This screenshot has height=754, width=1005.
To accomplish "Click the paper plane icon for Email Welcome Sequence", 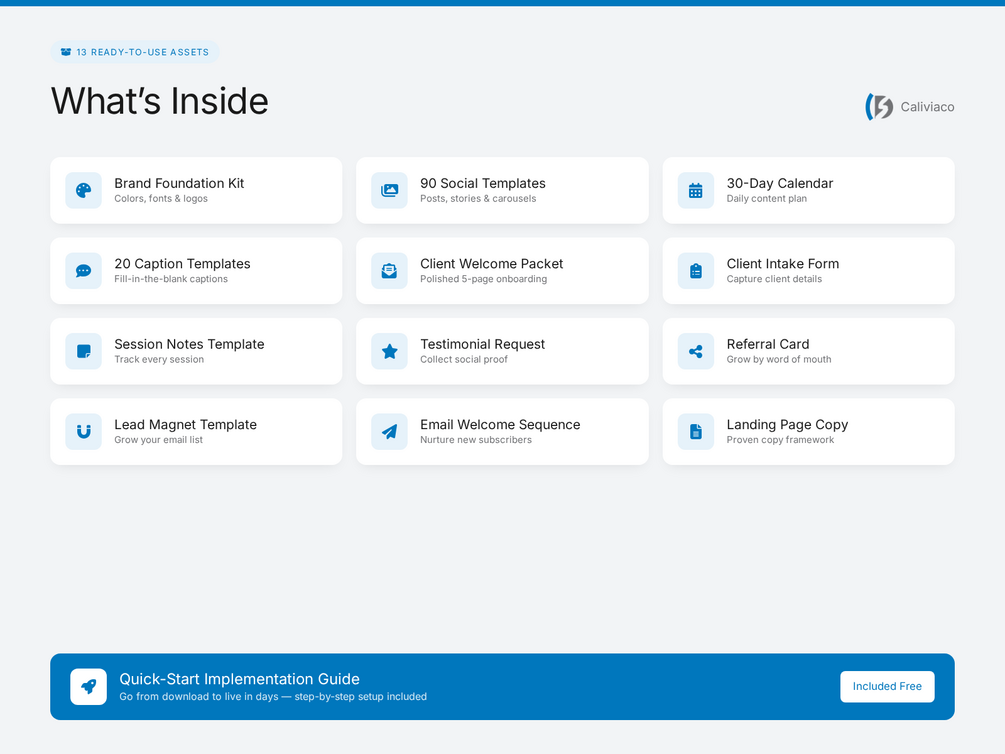I will (x=389, y=431).
